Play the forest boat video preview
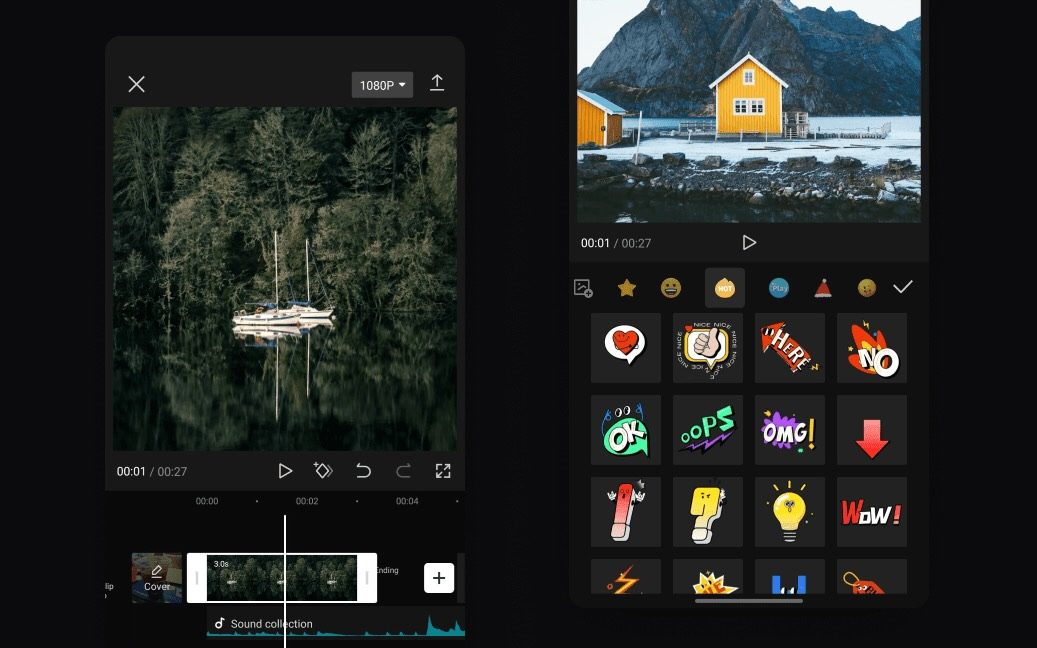Image resolution: width=1037 pixels, height=648 pixels. click(x=285, y=471)
